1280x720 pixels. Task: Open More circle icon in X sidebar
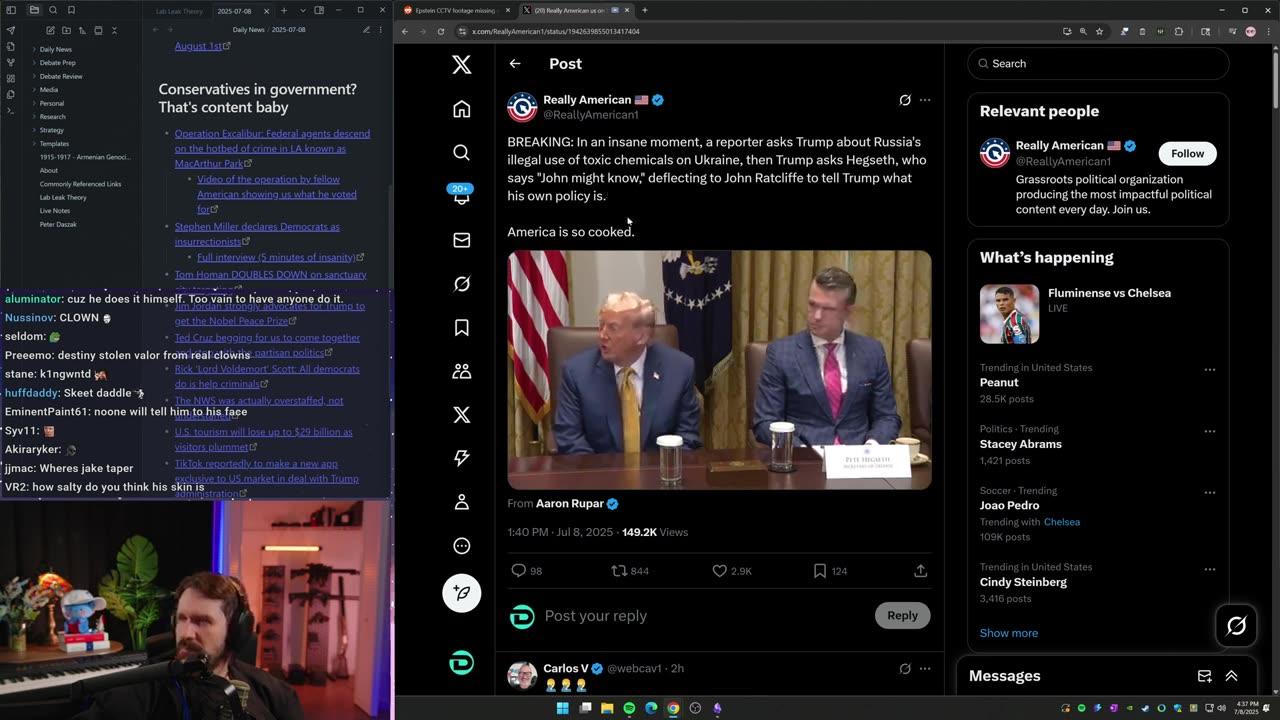point(461,546)
